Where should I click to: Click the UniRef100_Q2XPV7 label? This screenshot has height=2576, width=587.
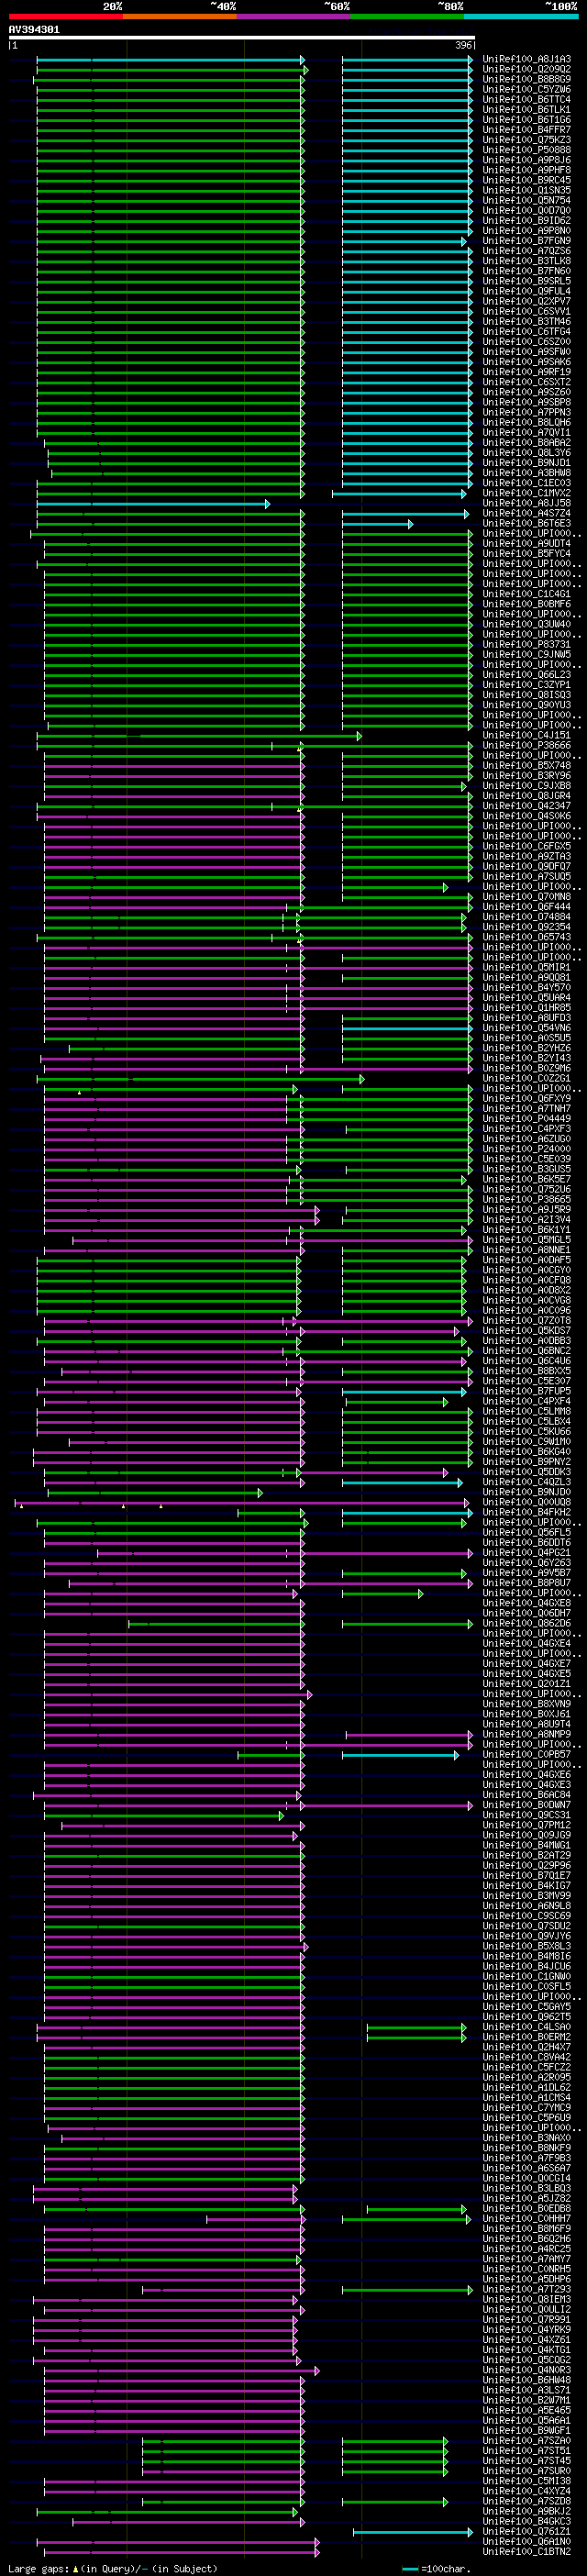pyautogui.click(x=527, y=301)
